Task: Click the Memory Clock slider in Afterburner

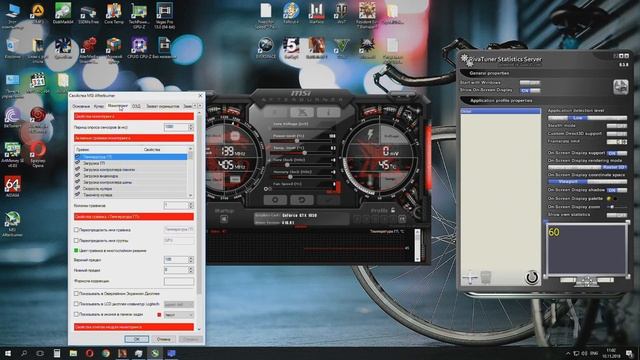Action: click(x=302, y=177)
